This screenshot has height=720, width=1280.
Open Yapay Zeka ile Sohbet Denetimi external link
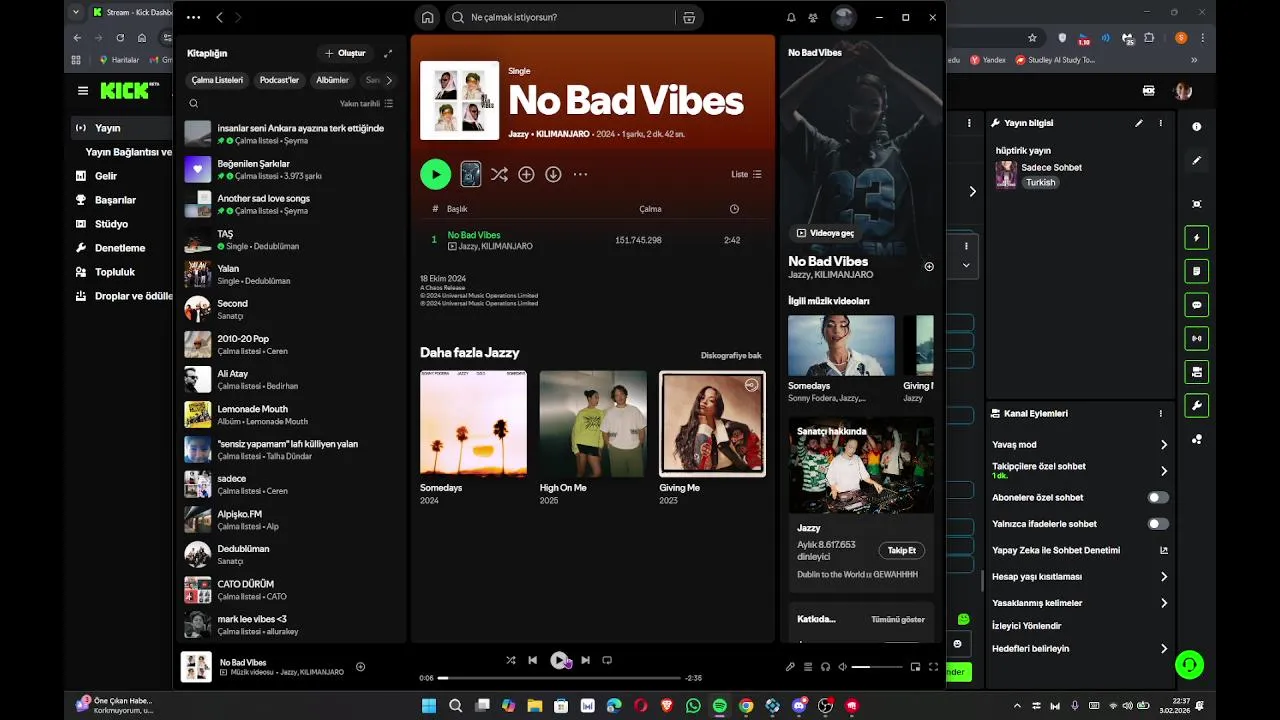[1164, 550]
